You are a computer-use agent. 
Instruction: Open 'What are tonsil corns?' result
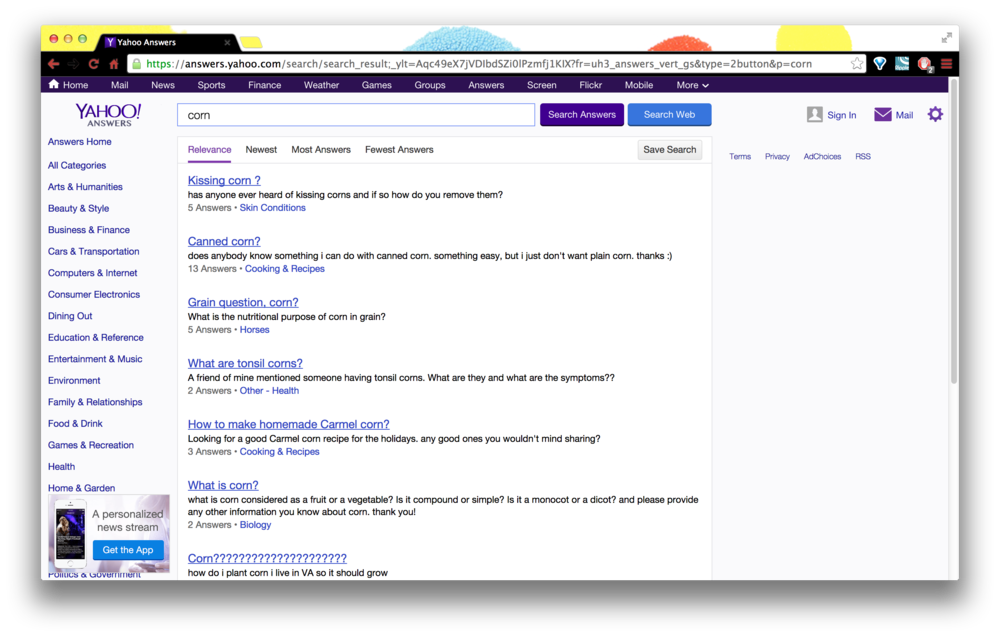[245, 363]
